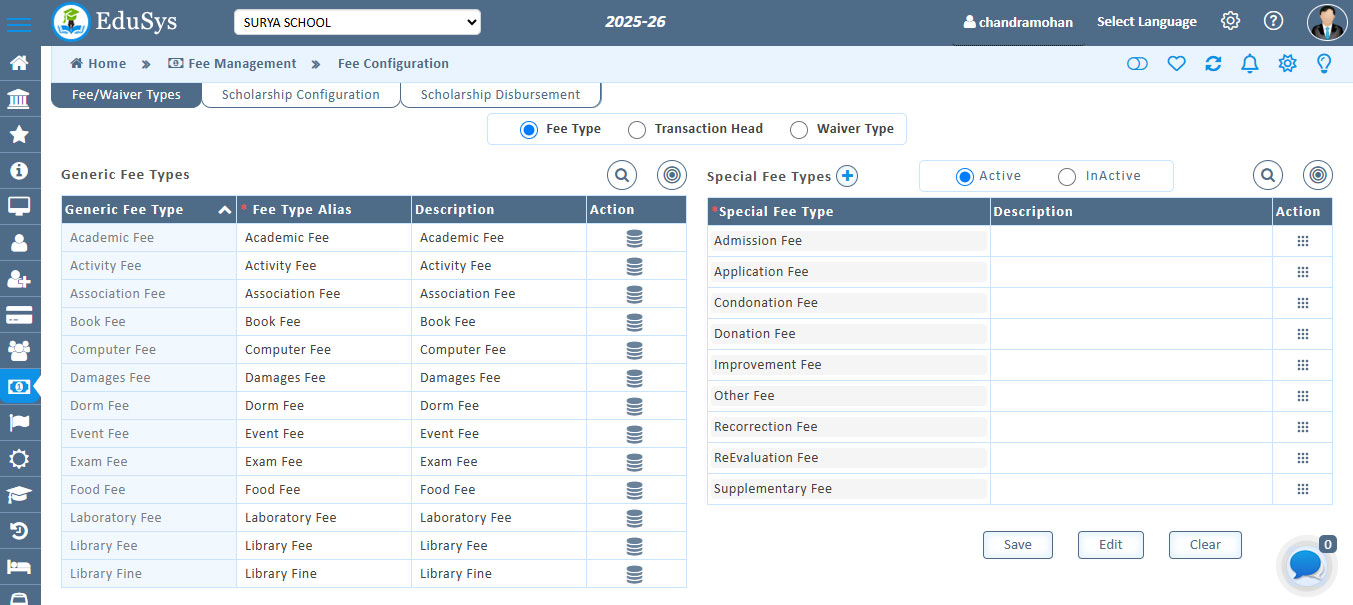This screenshot has height=605, width=1353.
Task: Open the chat bubble icon
Action: [1306, 565]
